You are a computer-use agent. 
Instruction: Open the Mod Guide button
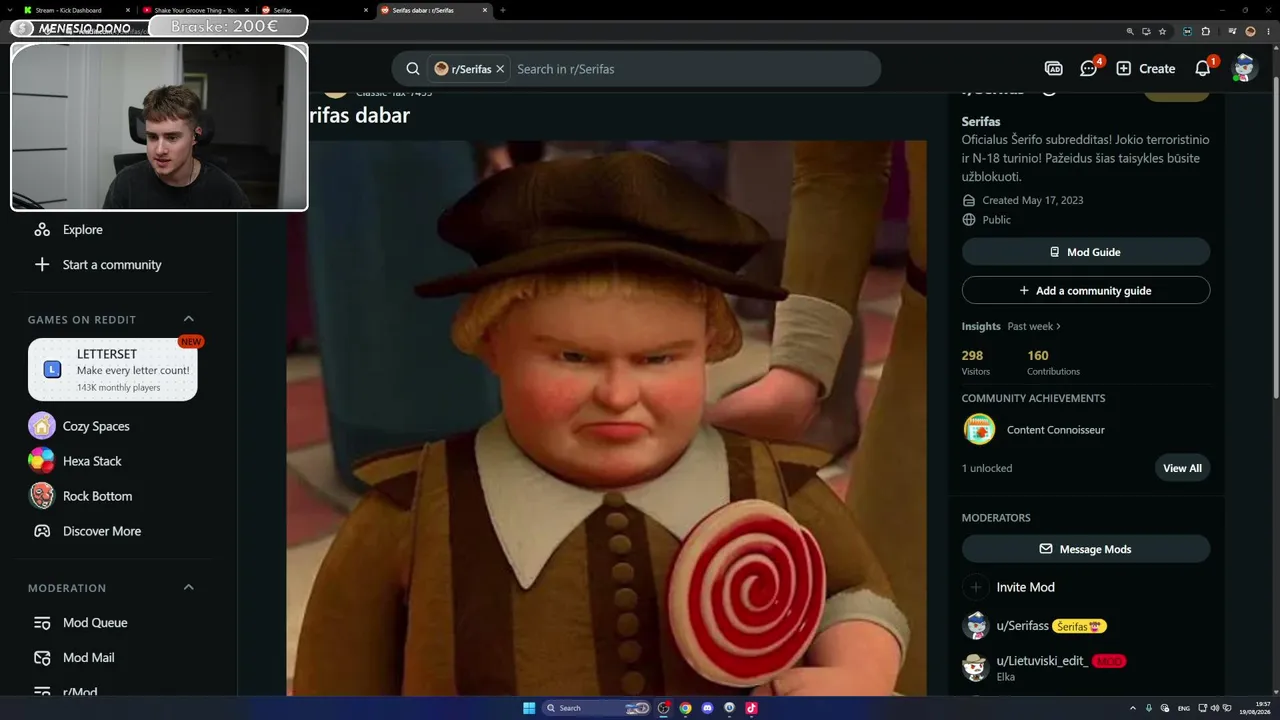click(1086, 252)
